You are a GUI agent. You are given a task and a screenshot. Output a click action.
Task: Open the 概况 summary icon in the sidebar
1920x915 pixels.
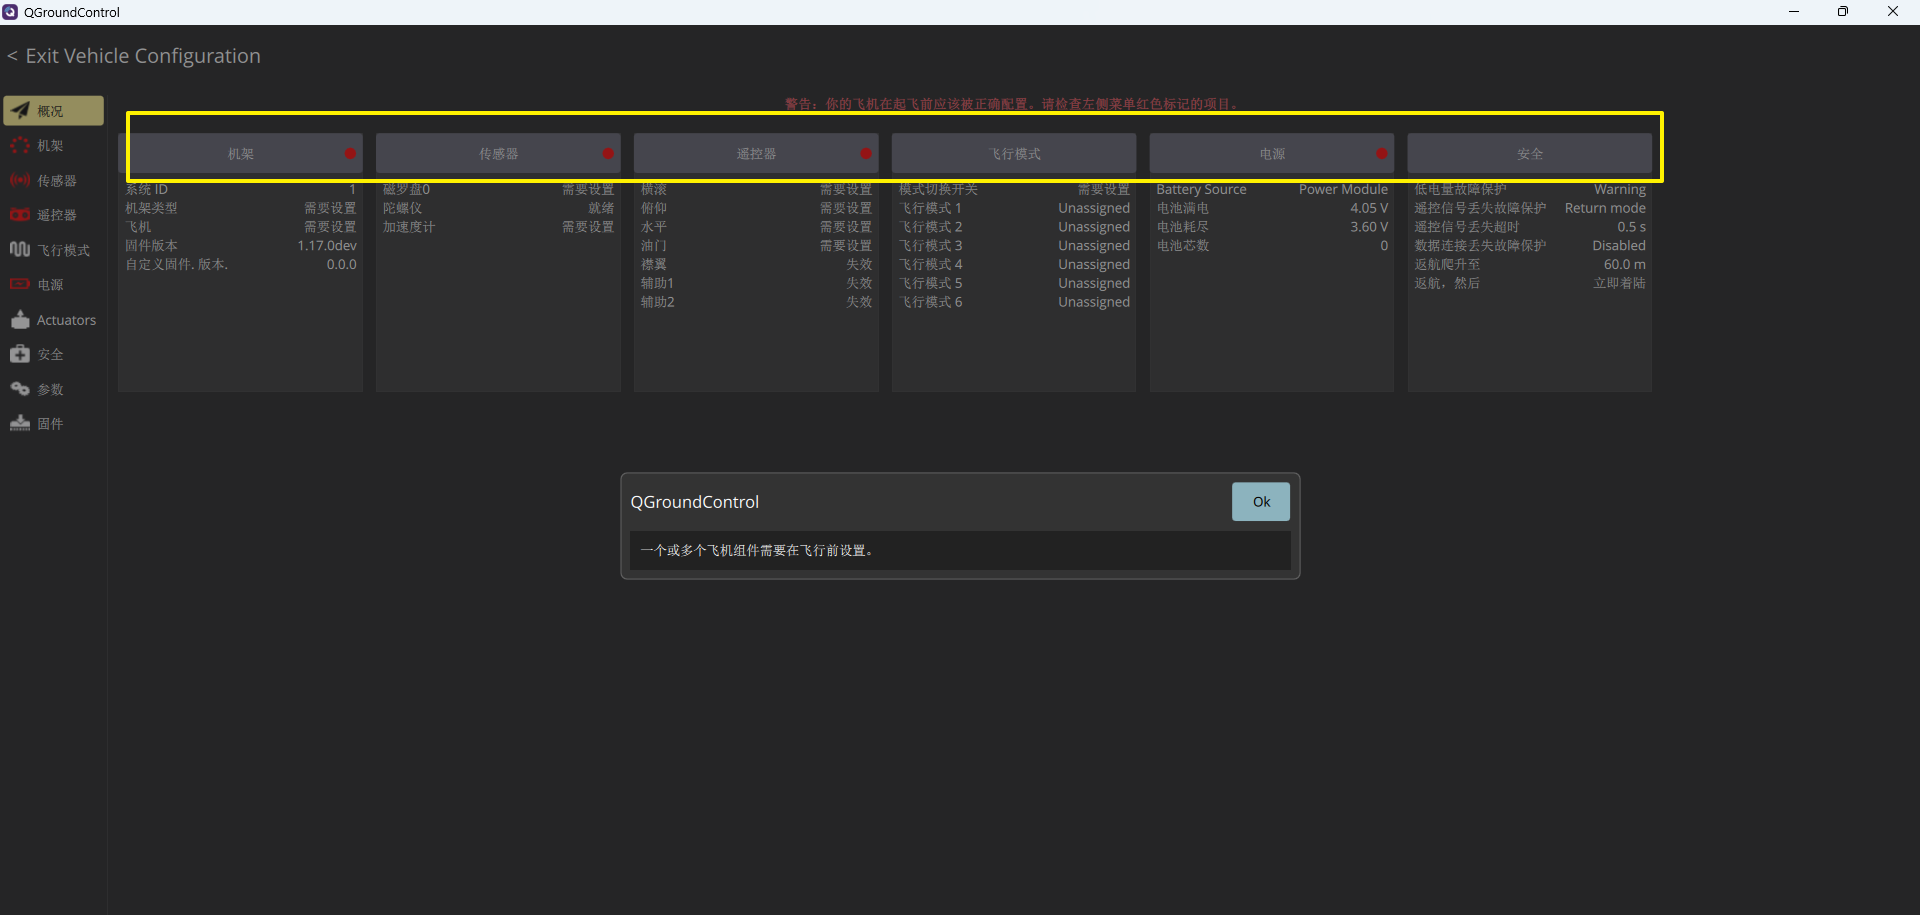20,111
